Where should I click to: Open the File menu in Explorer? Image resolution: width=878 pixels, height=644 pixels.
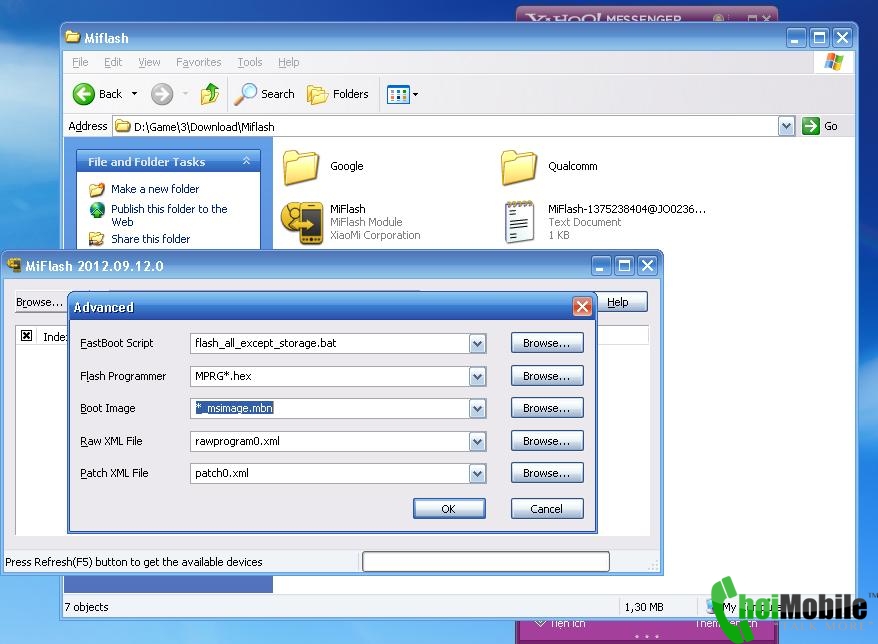pyautogui.click(x=80, y=62)
